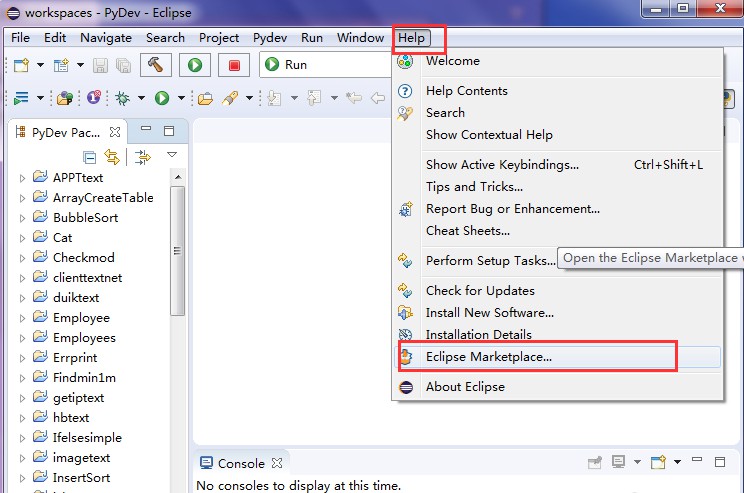Open the Navigate menu
Image resolution: width=744 pixels, height=493 pixels.
point(106,37)
